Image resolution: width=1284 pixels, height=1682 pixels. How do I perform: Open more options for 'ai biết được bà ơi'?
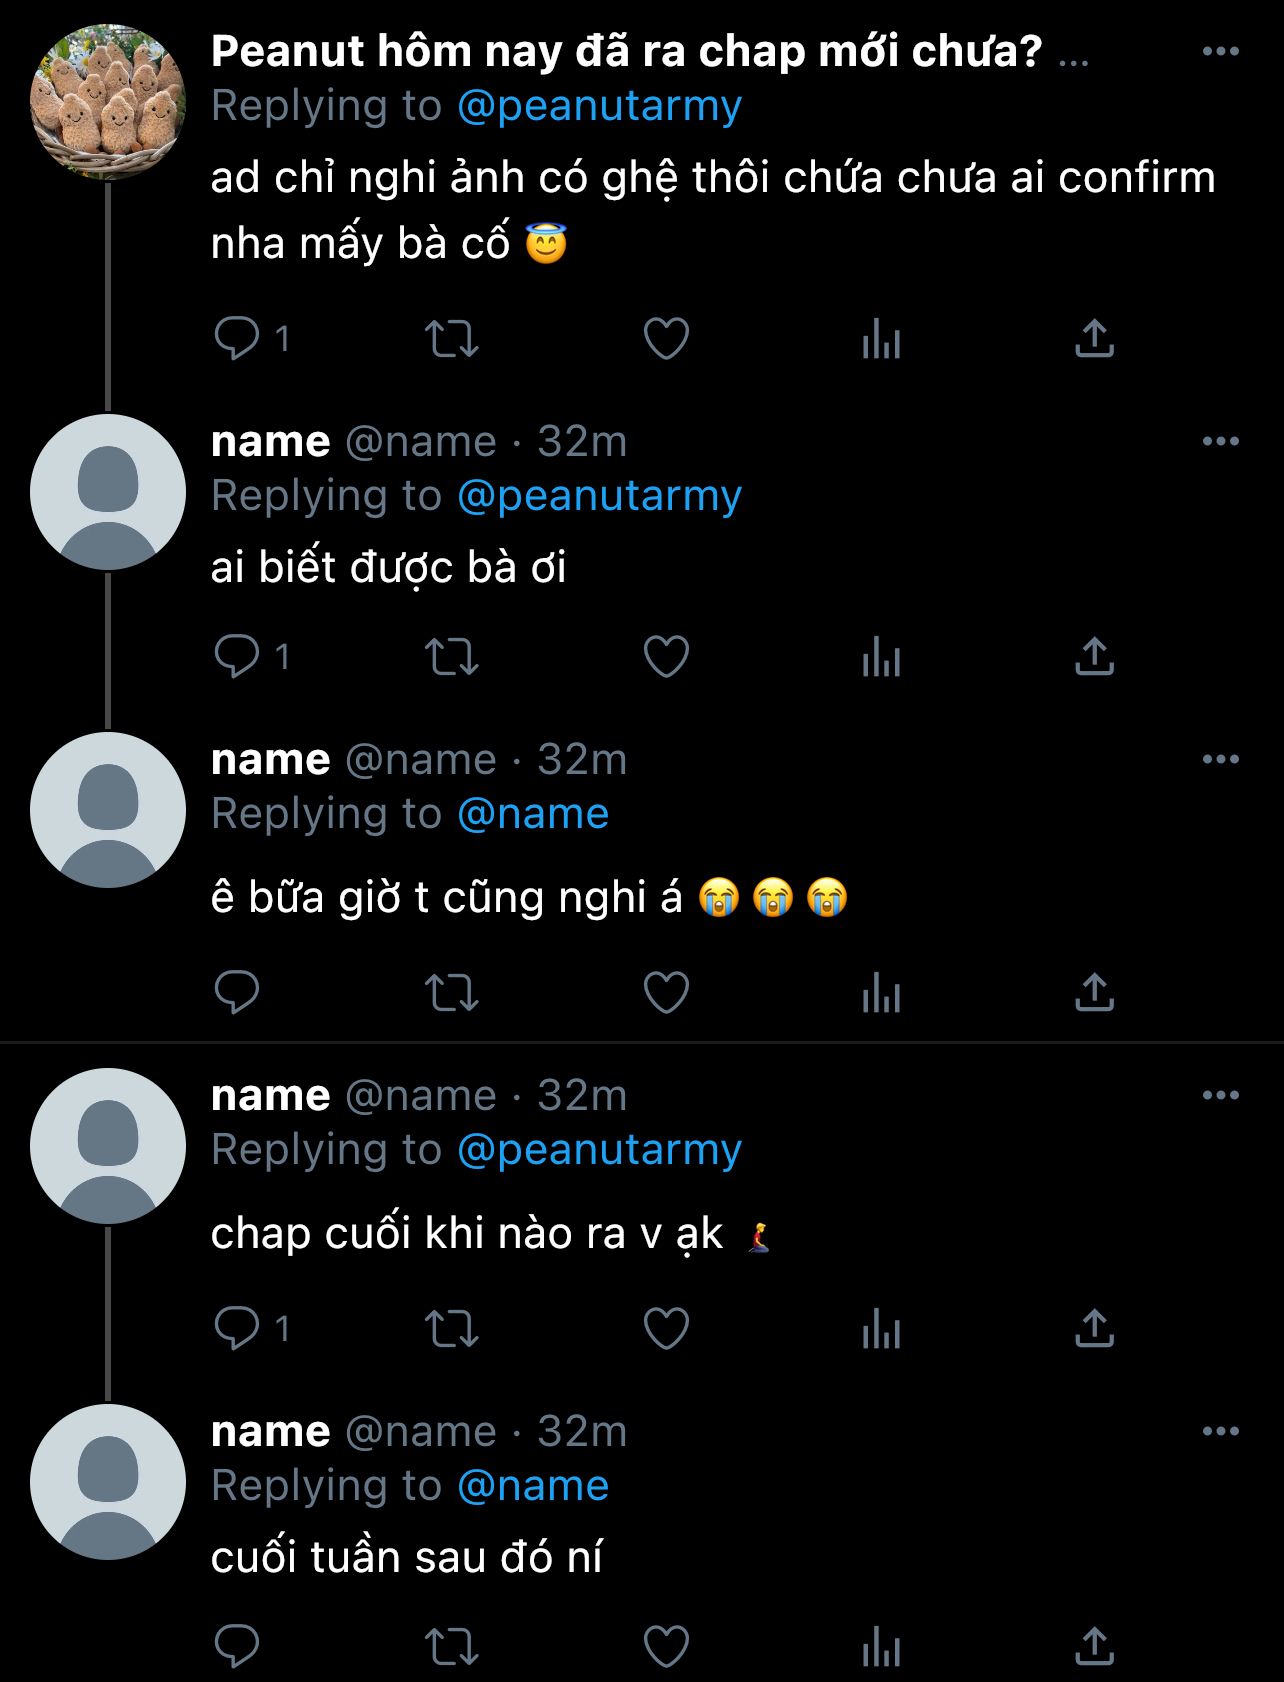1220,442
